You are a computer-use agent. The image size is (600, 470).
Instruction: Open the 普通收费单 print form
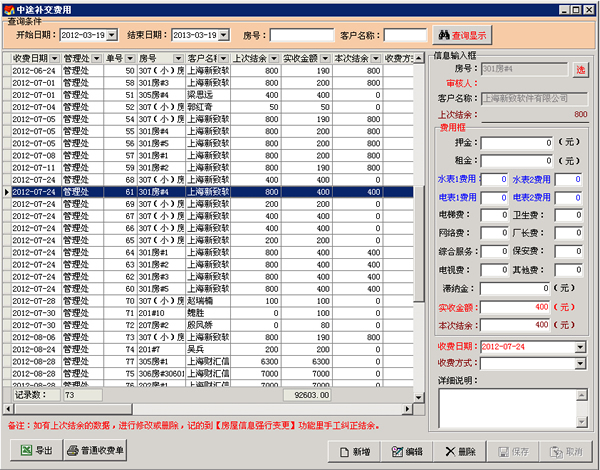pos(97,451)
